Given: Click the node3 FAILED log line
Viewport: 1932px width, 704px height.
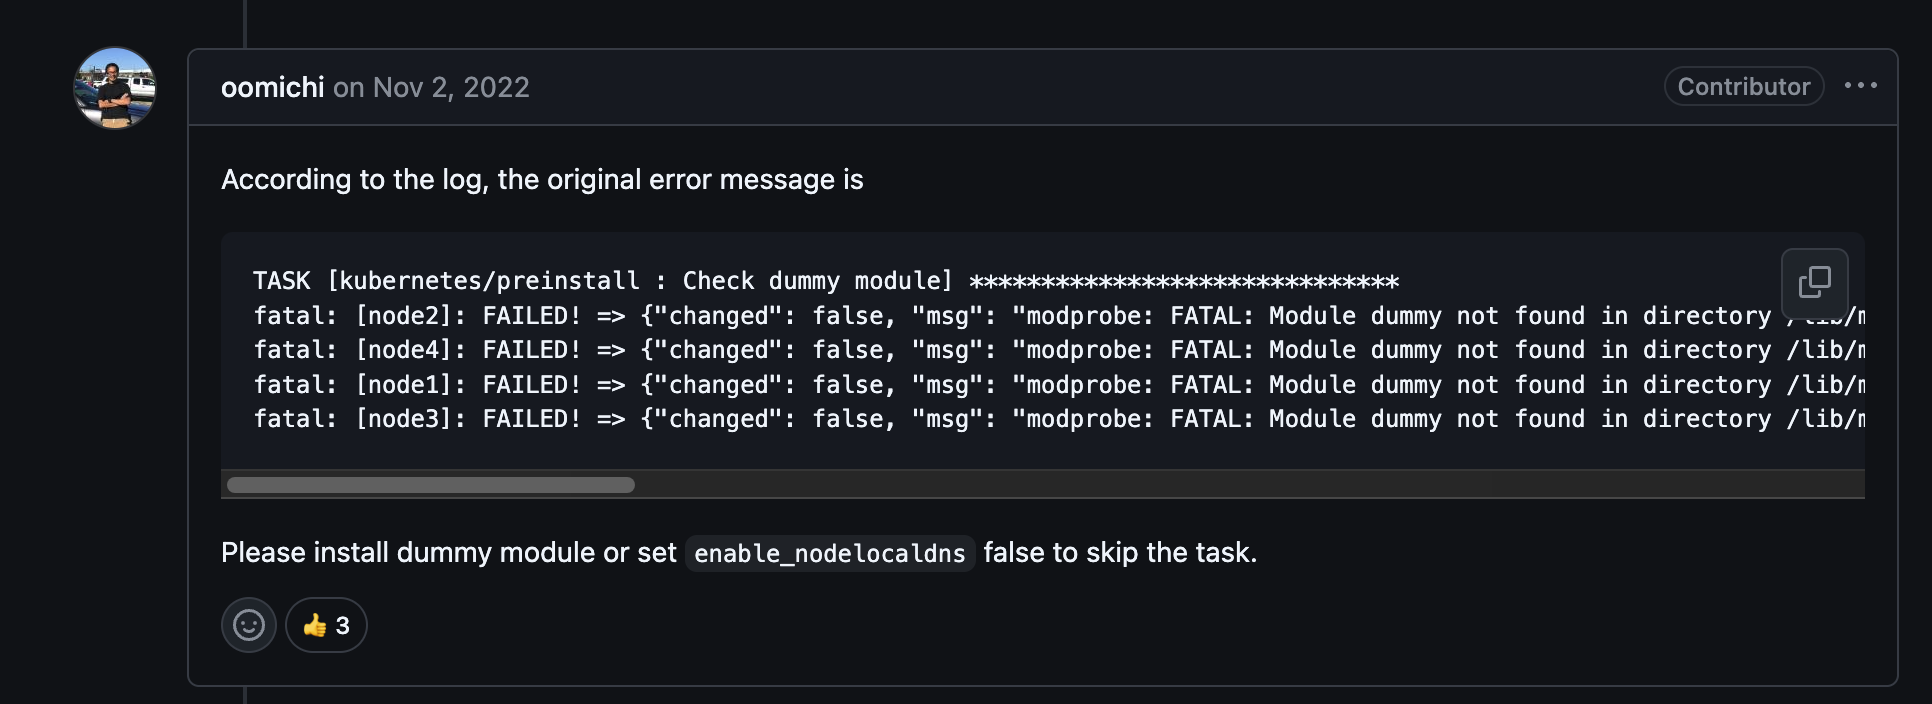Looking at the screenshot, I should coord(1059,419).
